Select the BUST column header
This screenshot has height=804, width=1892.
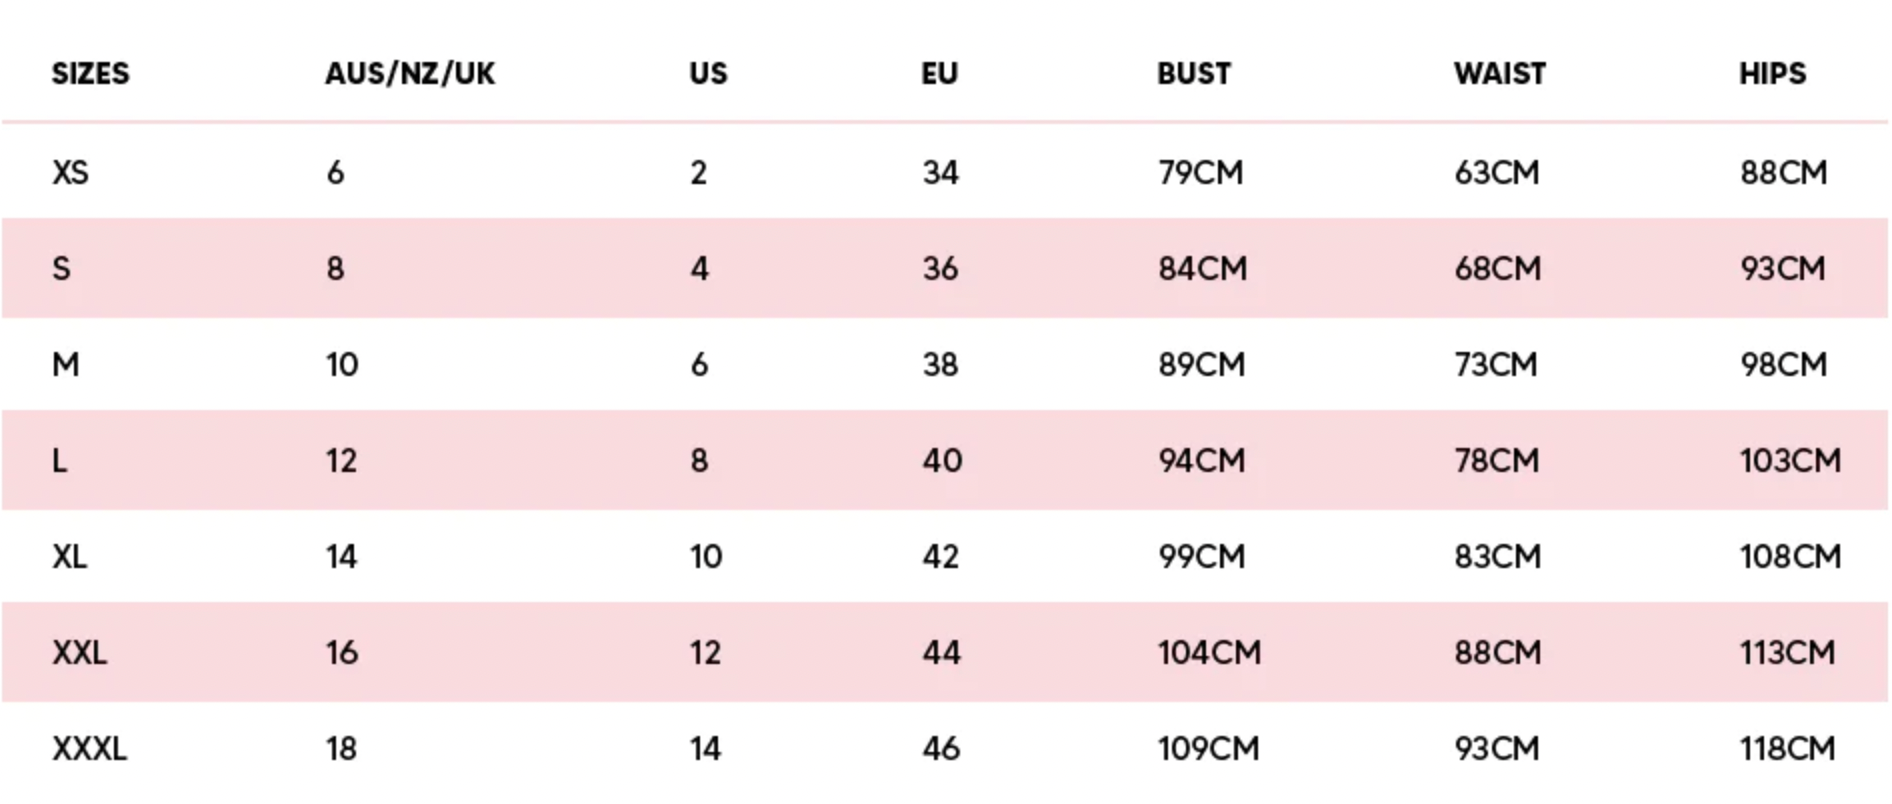[1193, 74]
